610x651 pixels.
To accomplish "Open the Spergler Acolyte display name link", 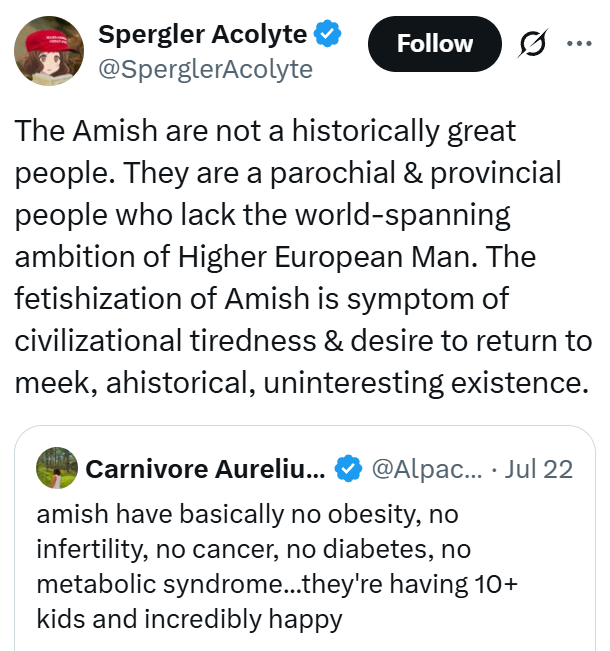I will pos(203,34).
